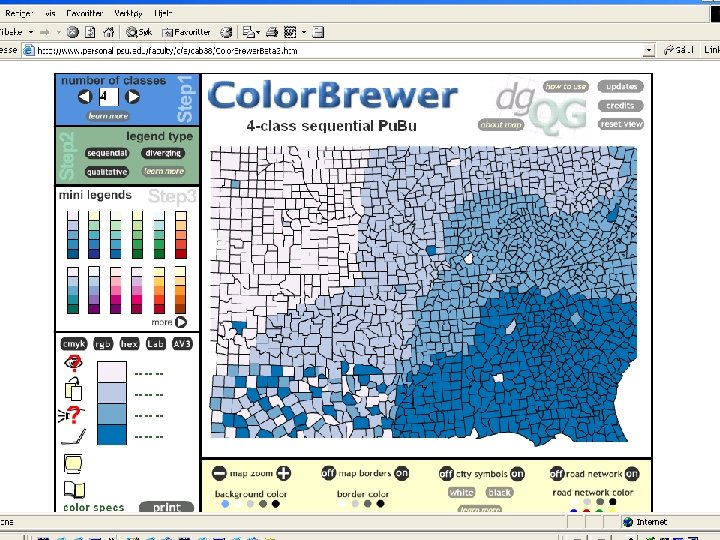Go to the browser Home page icon
The width and height of the screenshot is (720, 540).
tap(108, 32)
